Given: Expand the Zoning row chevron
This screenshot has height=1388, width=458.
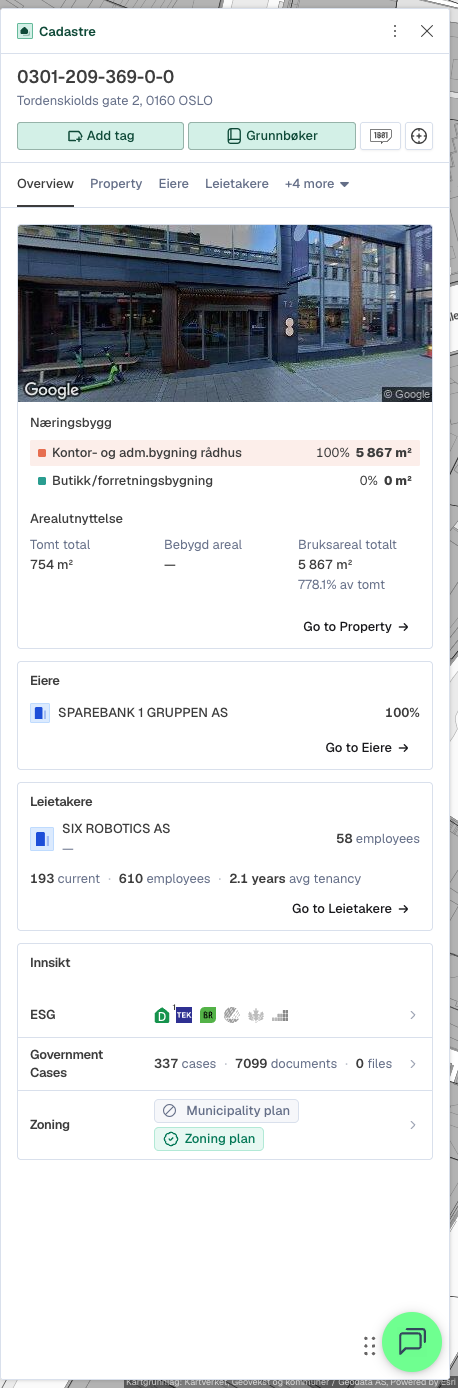Looking at the screenshot, I should [x=413, y=1125].
